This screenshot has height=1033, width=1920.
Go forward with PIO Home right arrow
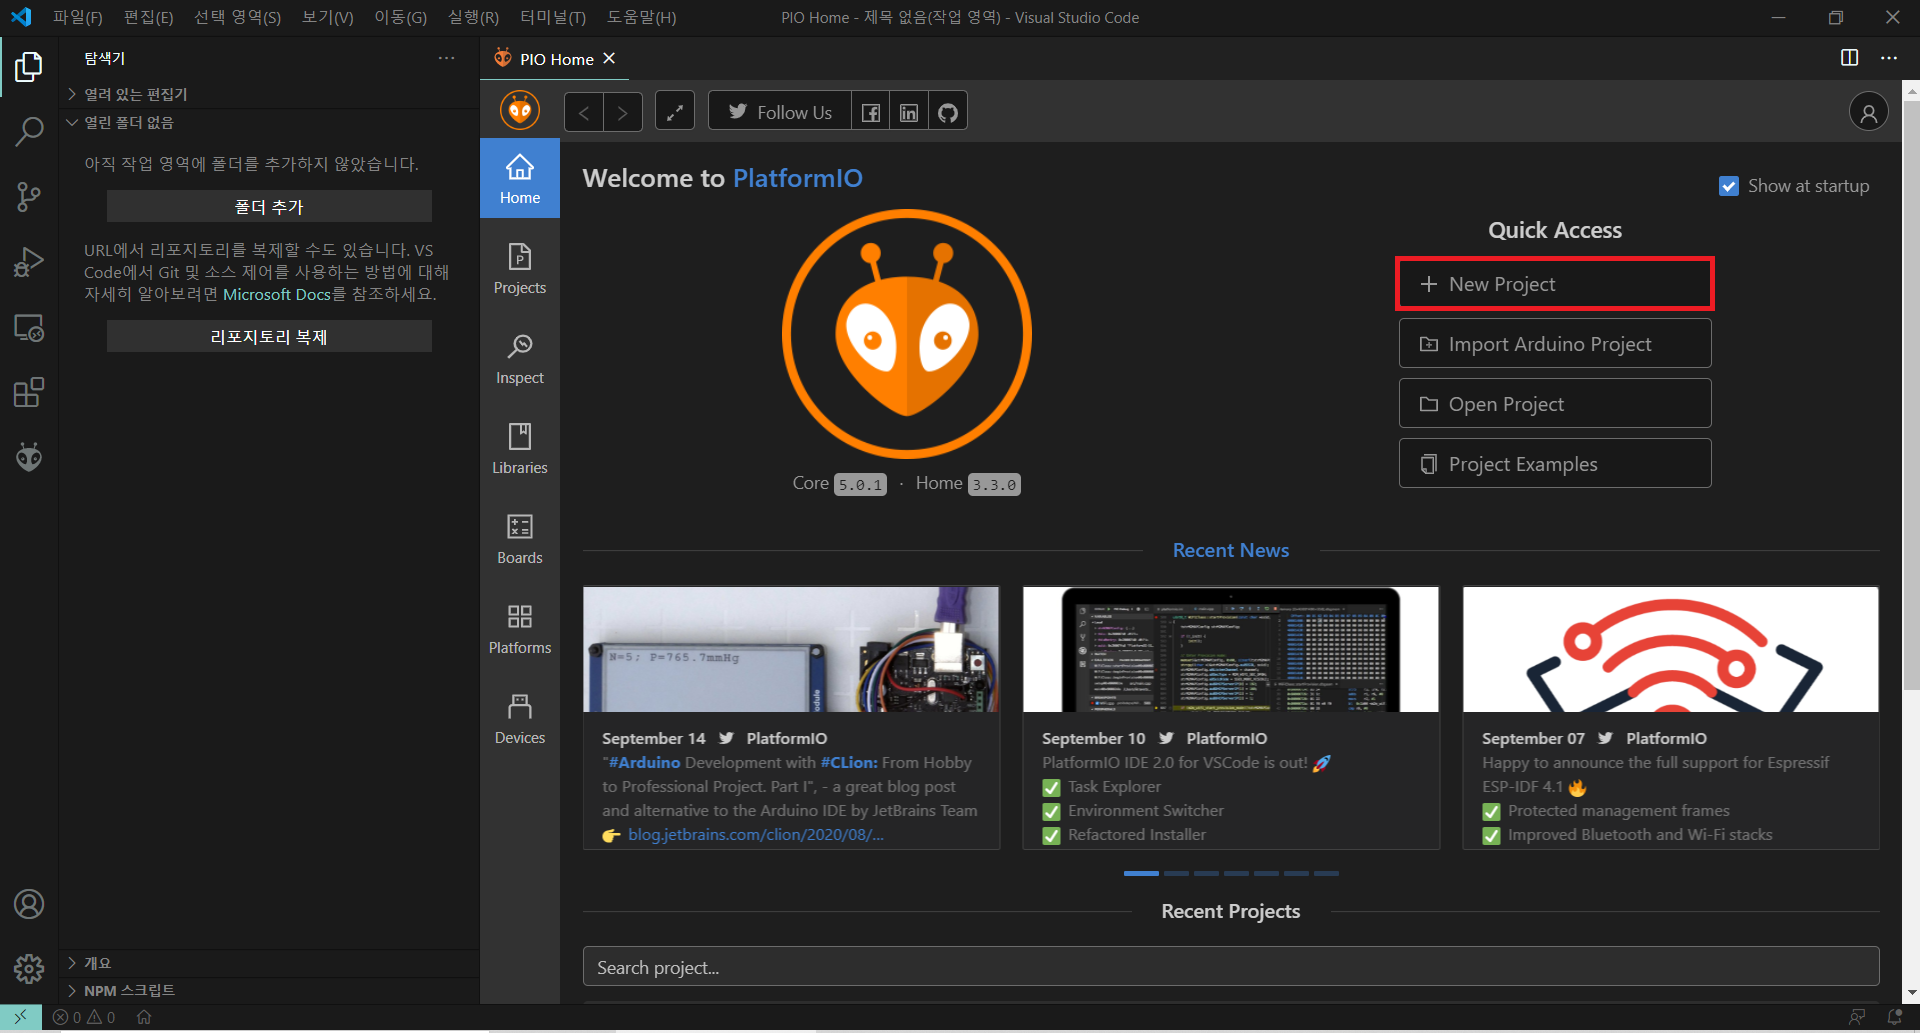tap(623, 112)
